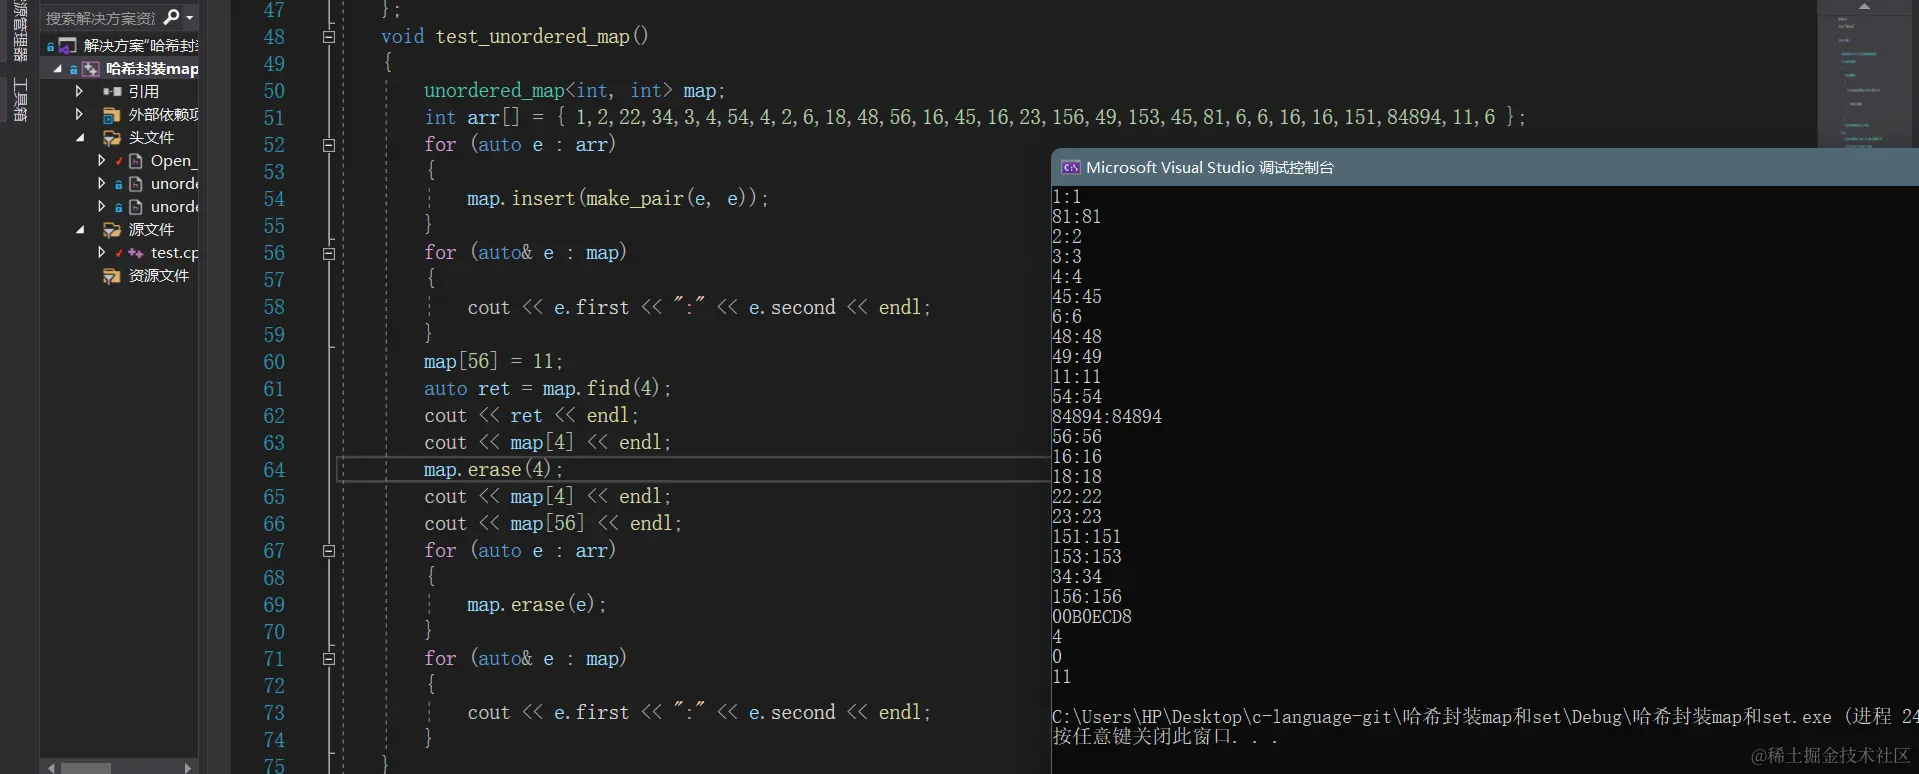Click the code minimap overview

[x=1864, y=80]
